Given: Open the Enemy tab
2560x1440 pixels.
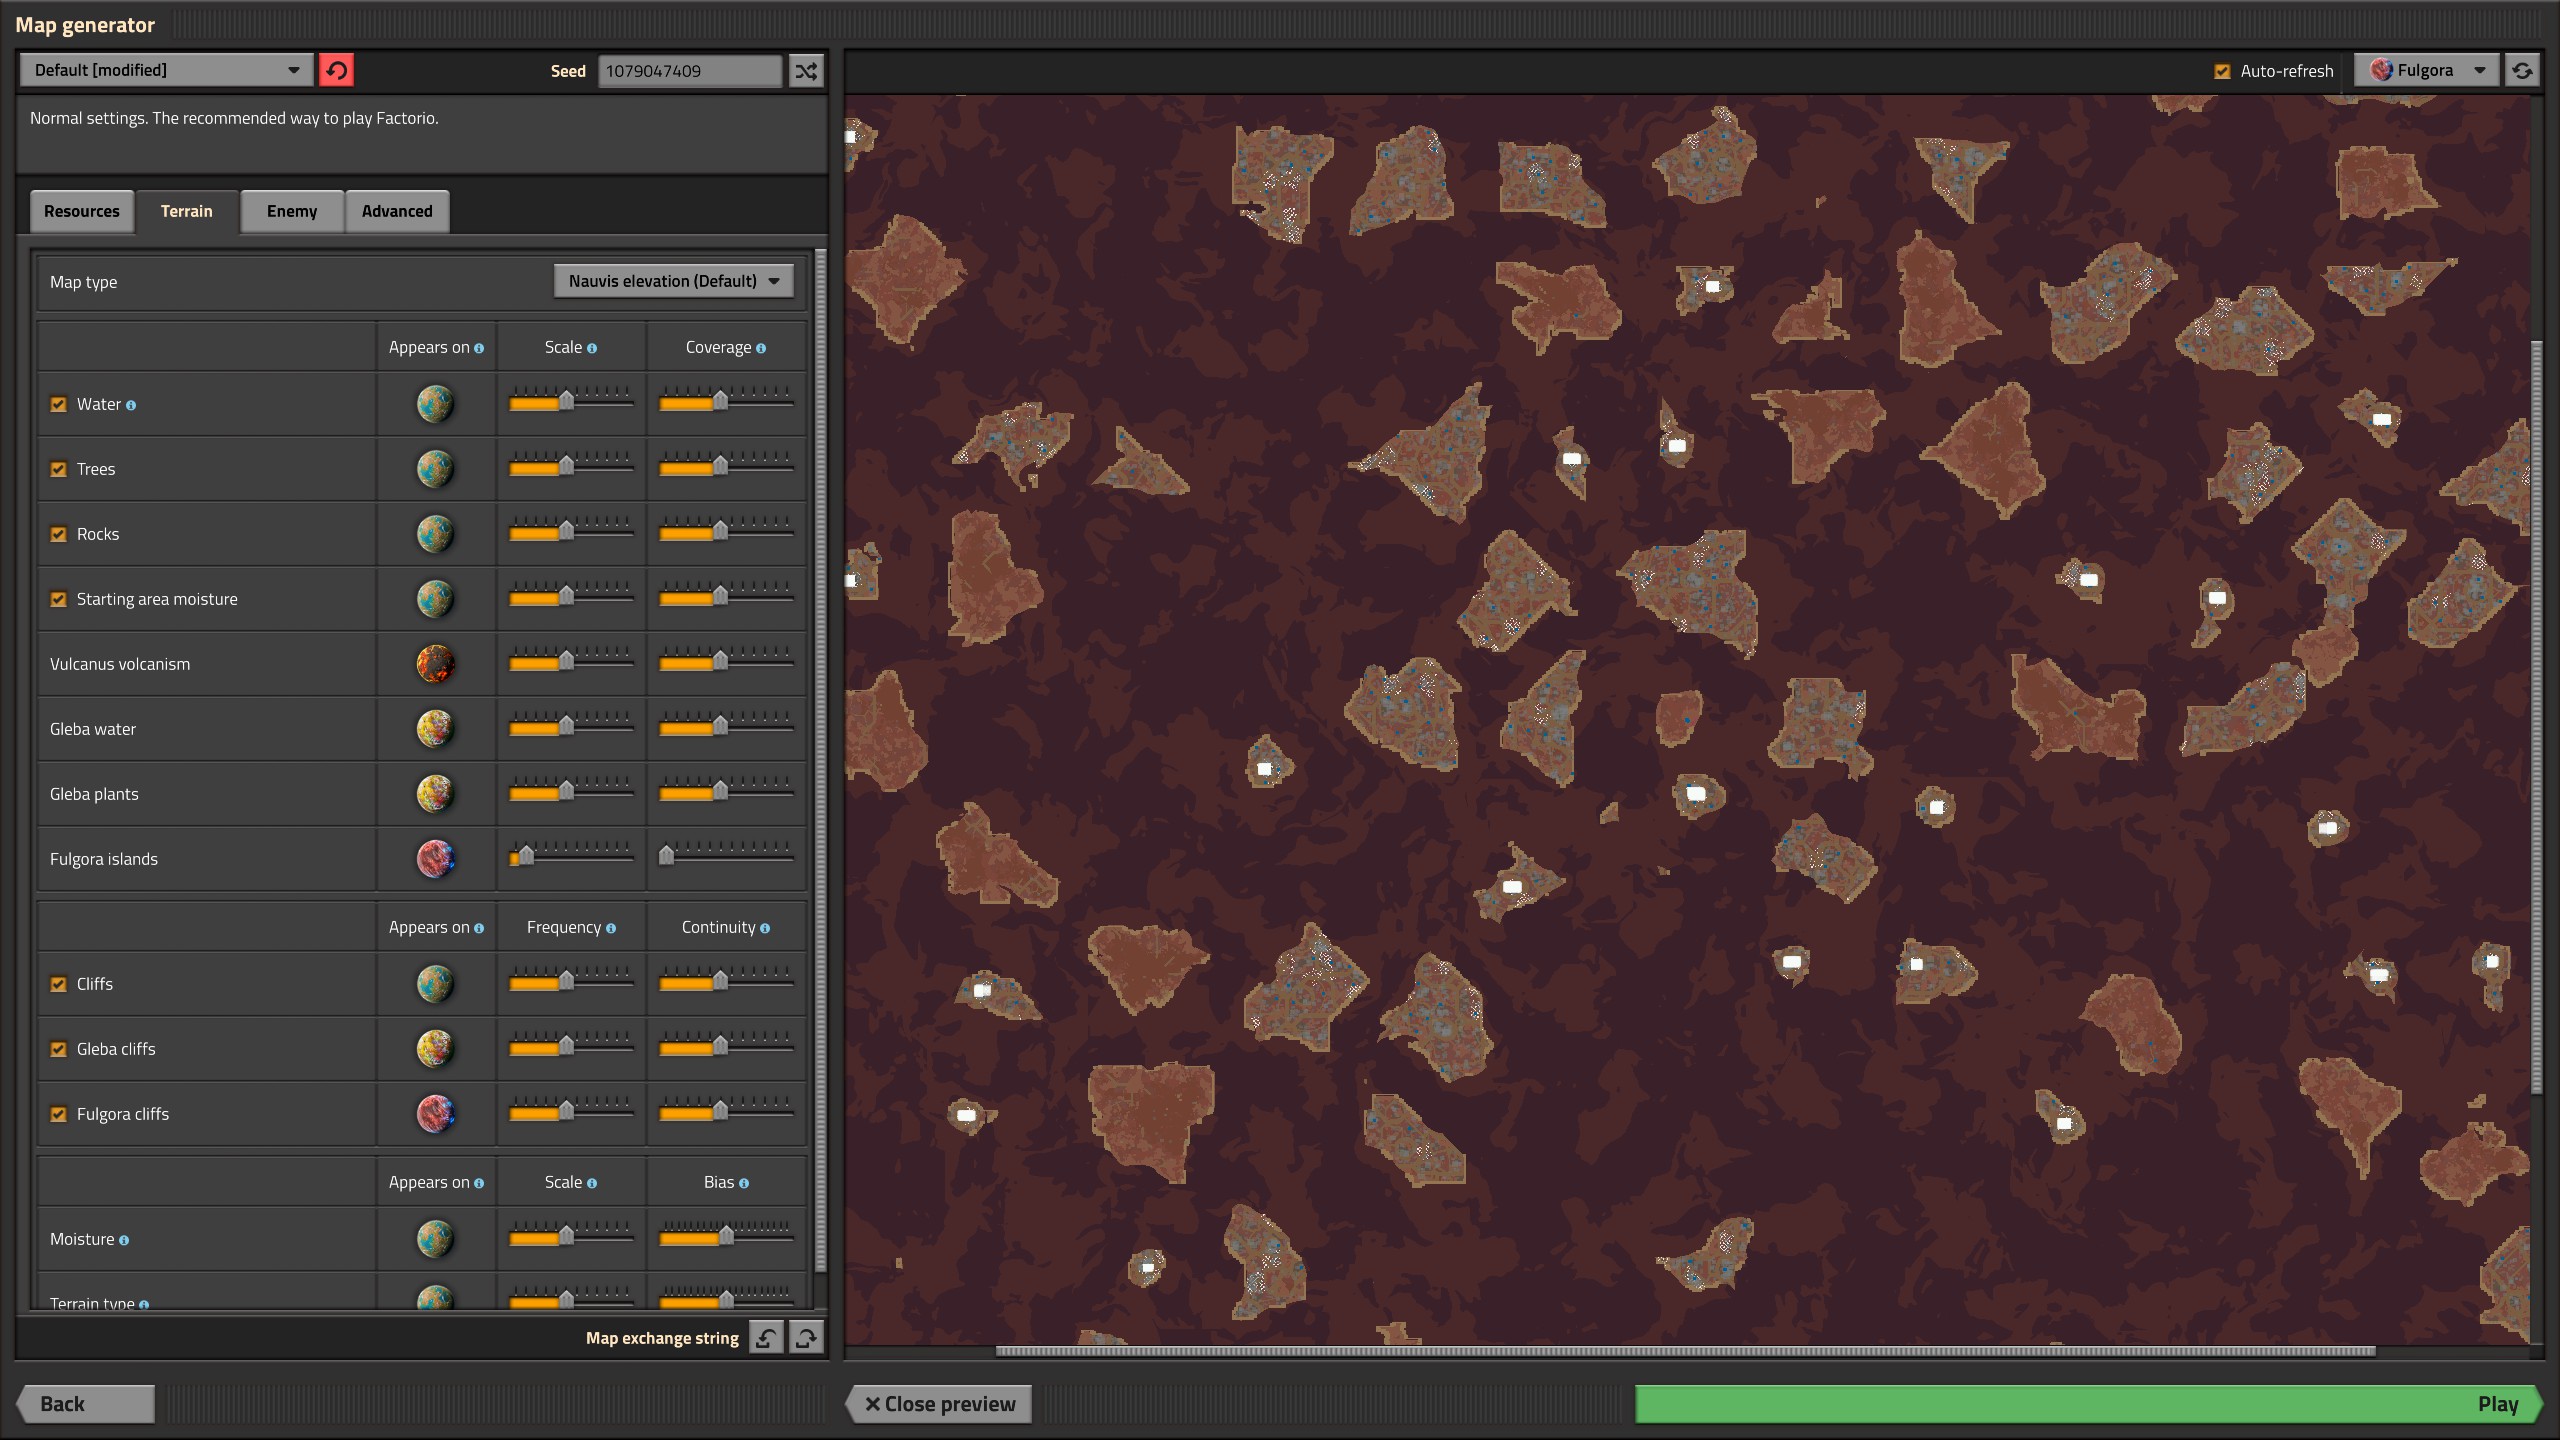Looking at the screenshot, I should (x=292, y=211).
